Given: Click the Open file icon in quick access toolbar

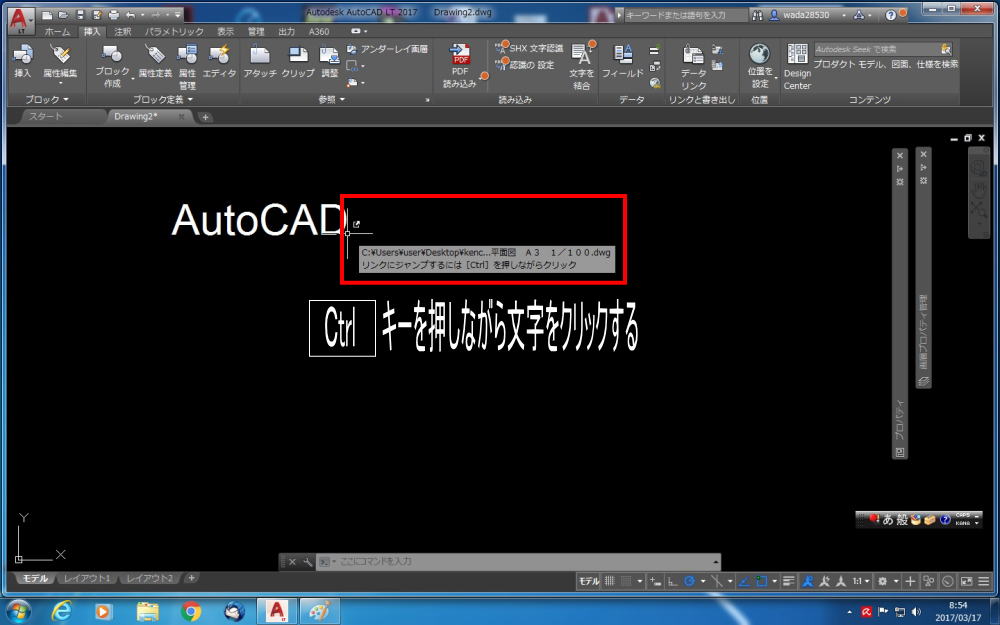Looking at the screenshot, I should point(63,15).
